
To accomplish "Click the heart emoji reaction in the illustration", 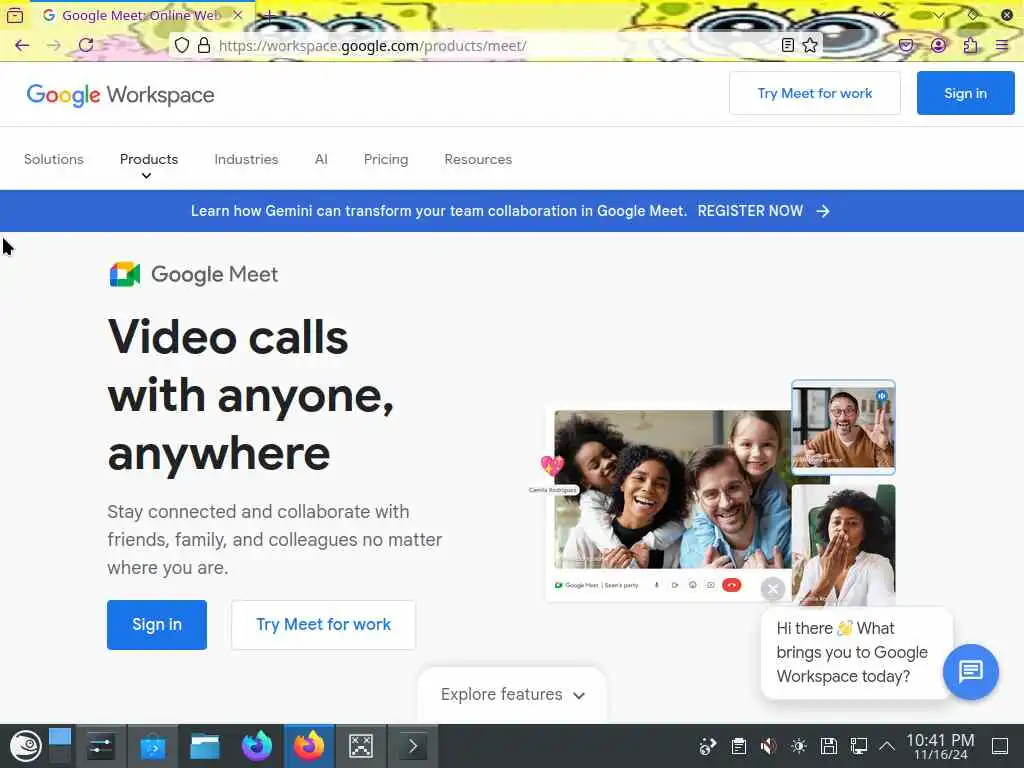I will coord(552,466).
